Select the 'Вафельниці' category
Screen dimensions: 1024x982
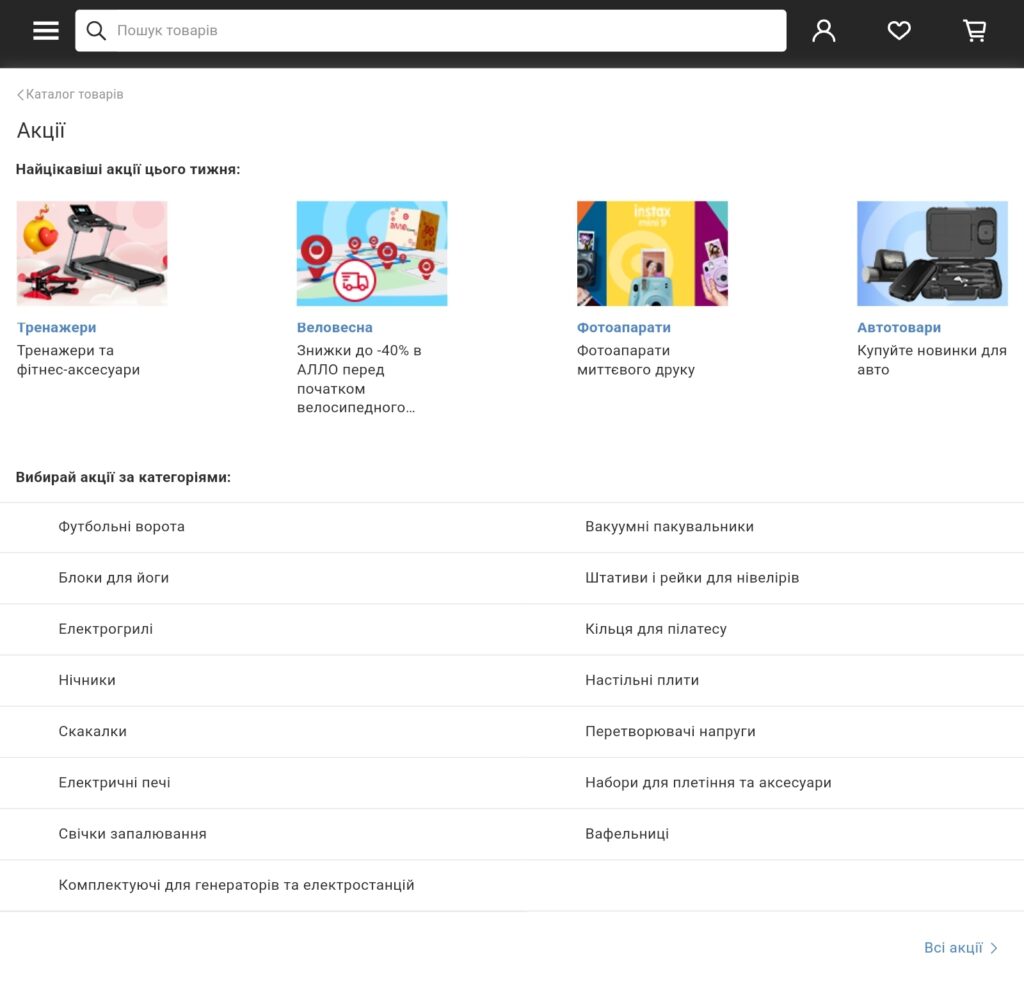click(627, 834)
